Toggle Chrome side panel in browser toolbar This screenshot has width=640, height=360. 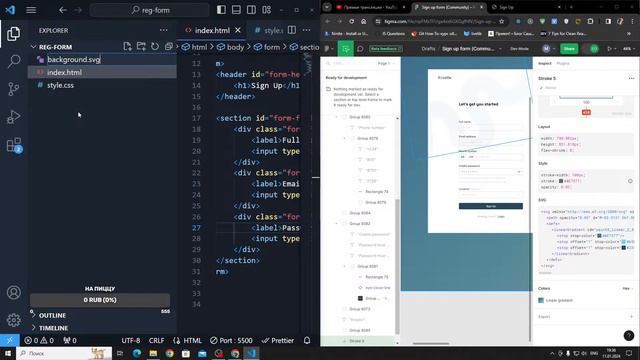pos(608,21)
